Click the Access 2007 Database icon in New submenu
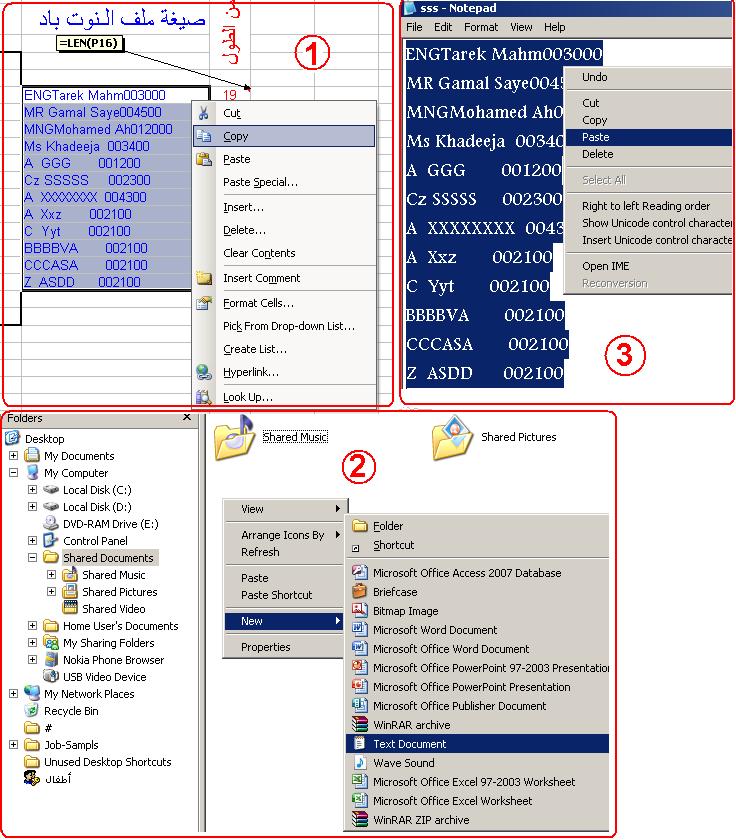Screen dimensions: 736x840 point(360,572)
